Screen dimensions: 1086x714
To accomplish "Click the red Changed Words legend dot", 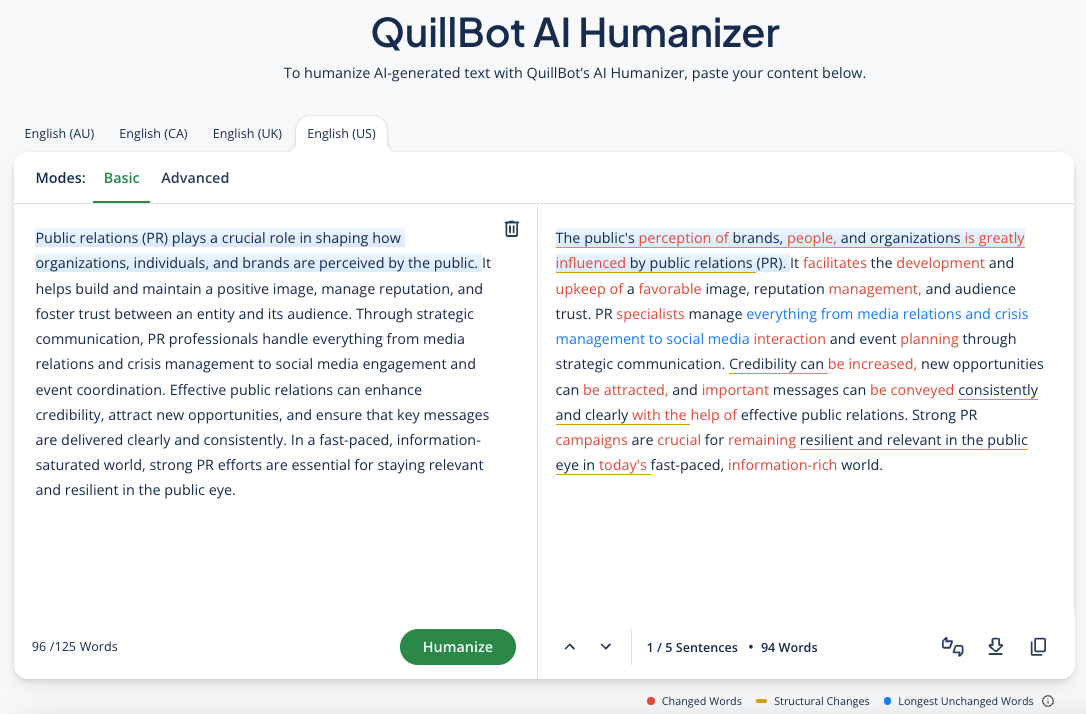I will point(650,701).
